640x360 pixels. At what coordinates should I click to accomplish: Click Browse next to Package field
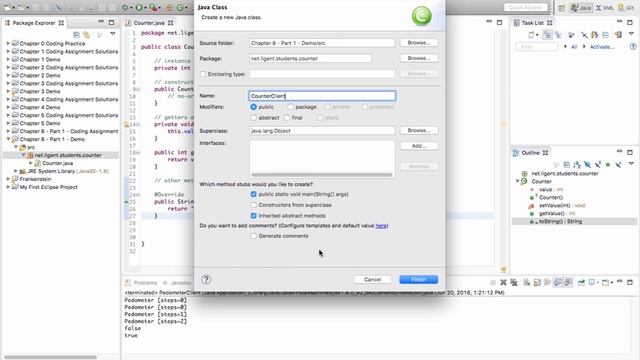point(419,58)
